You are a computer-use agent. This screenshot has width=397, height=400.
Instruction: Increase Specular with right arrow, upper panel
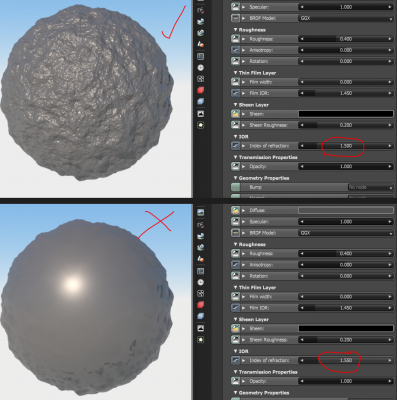(x=390, y=7)
